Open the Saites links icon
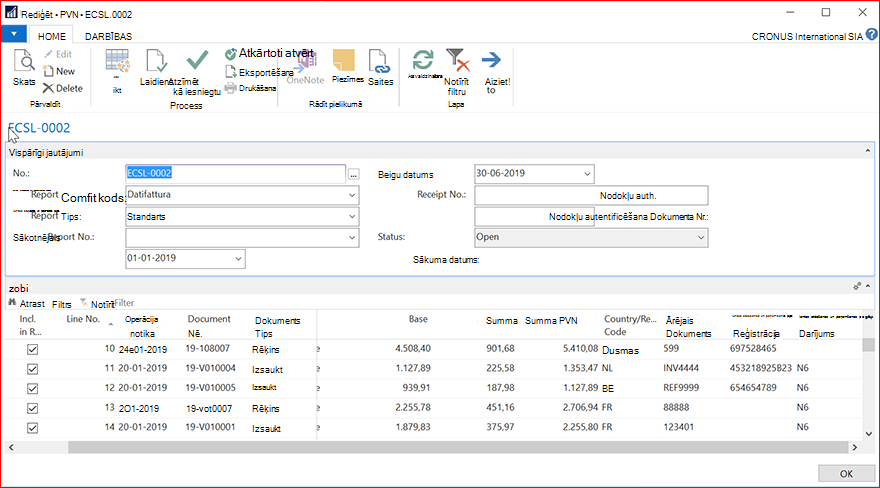 (379, 61)
